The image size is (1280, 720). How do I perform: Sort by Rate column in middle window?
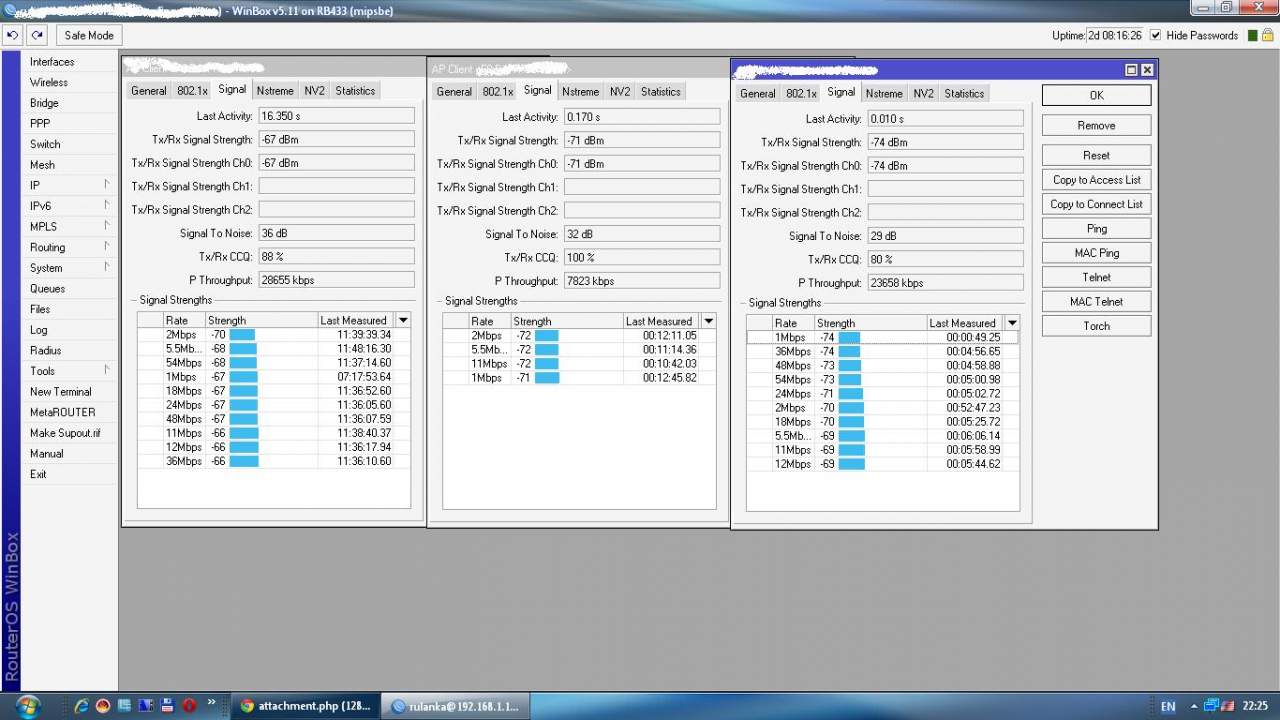click(489, 321)
